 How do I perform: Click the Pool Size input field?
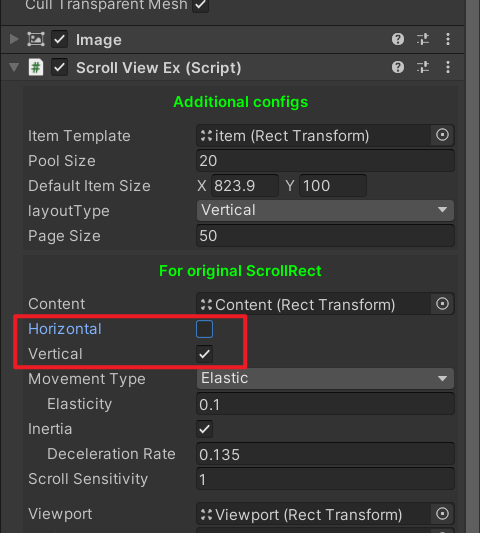325,160
